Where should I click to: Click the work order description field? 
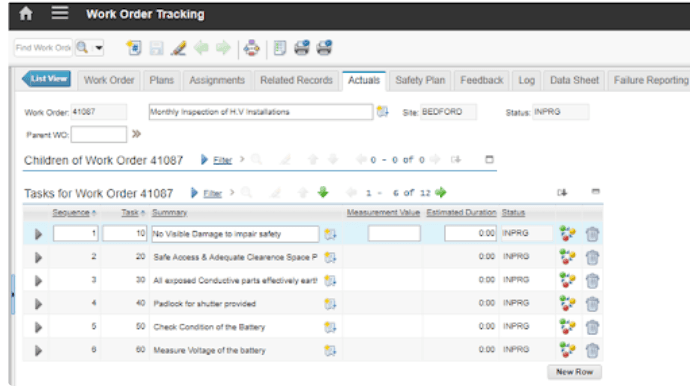[261, 112]
